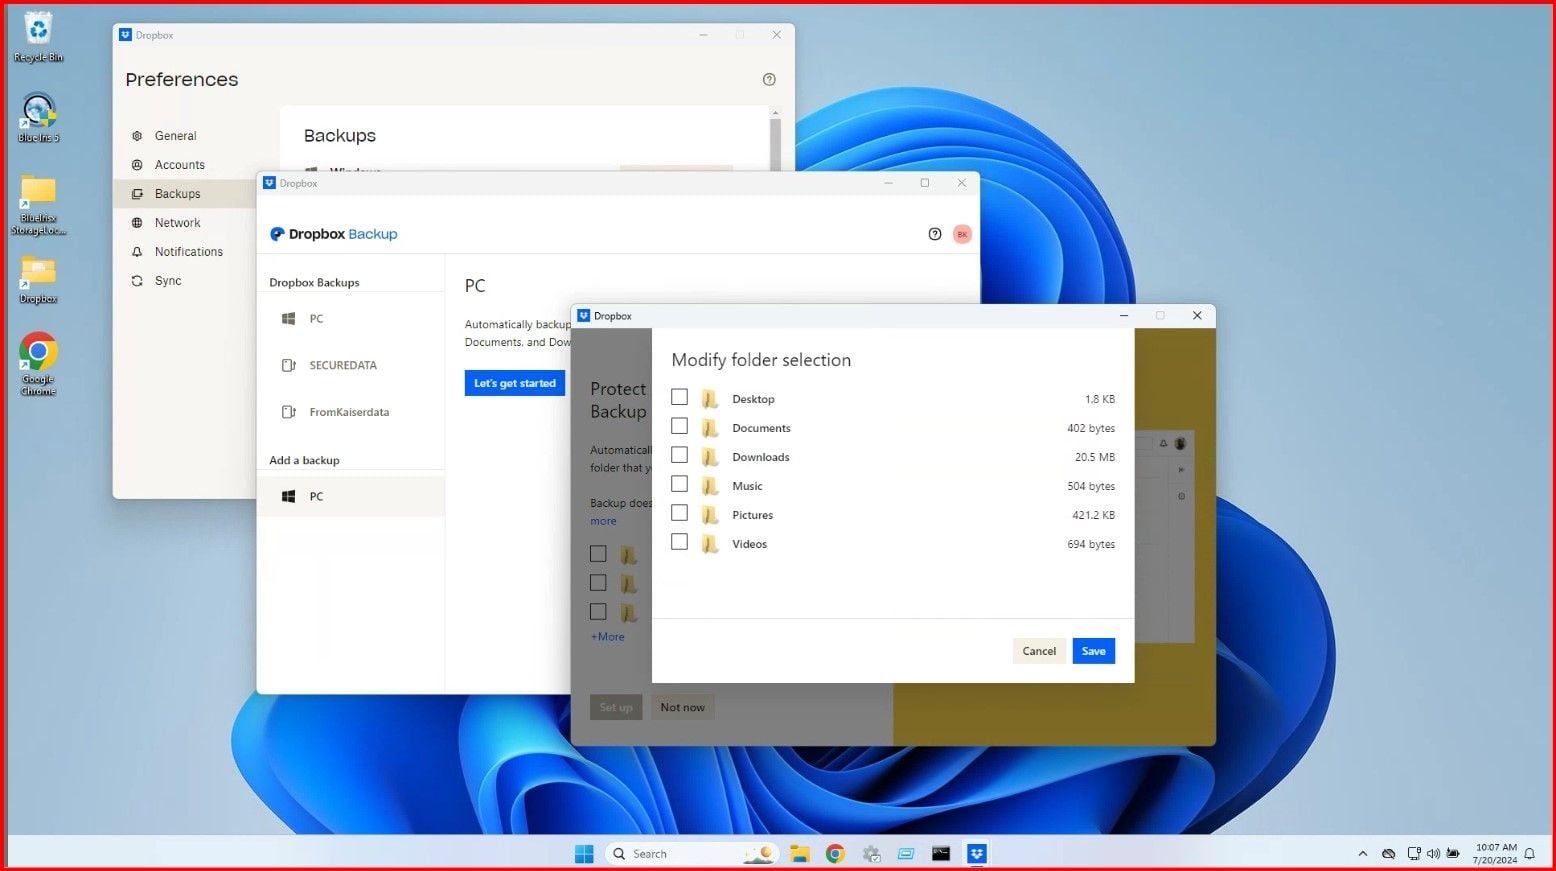1556x871 pixels.
Task: Save the folder selection
Action: [1093, 651]
